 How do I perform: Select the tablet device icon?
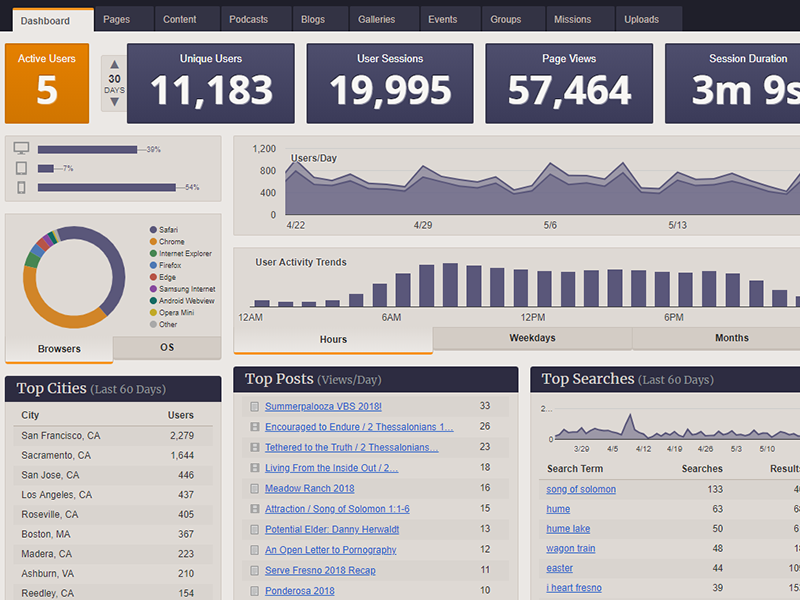coord(21,167)
